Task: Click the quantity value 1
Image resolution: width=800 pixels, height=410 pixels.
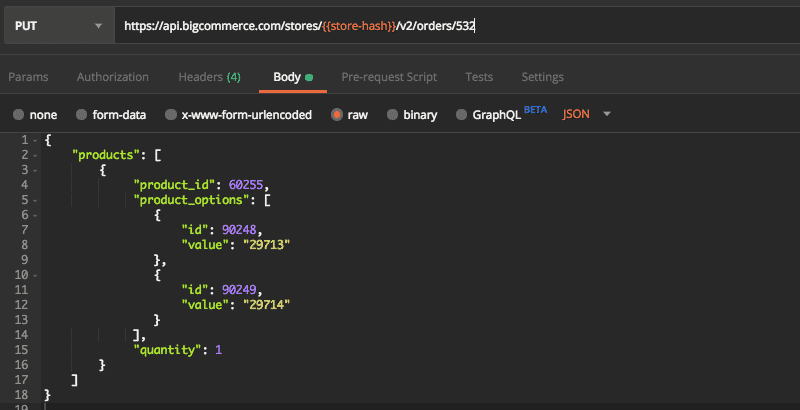Action: pos(218,350)
